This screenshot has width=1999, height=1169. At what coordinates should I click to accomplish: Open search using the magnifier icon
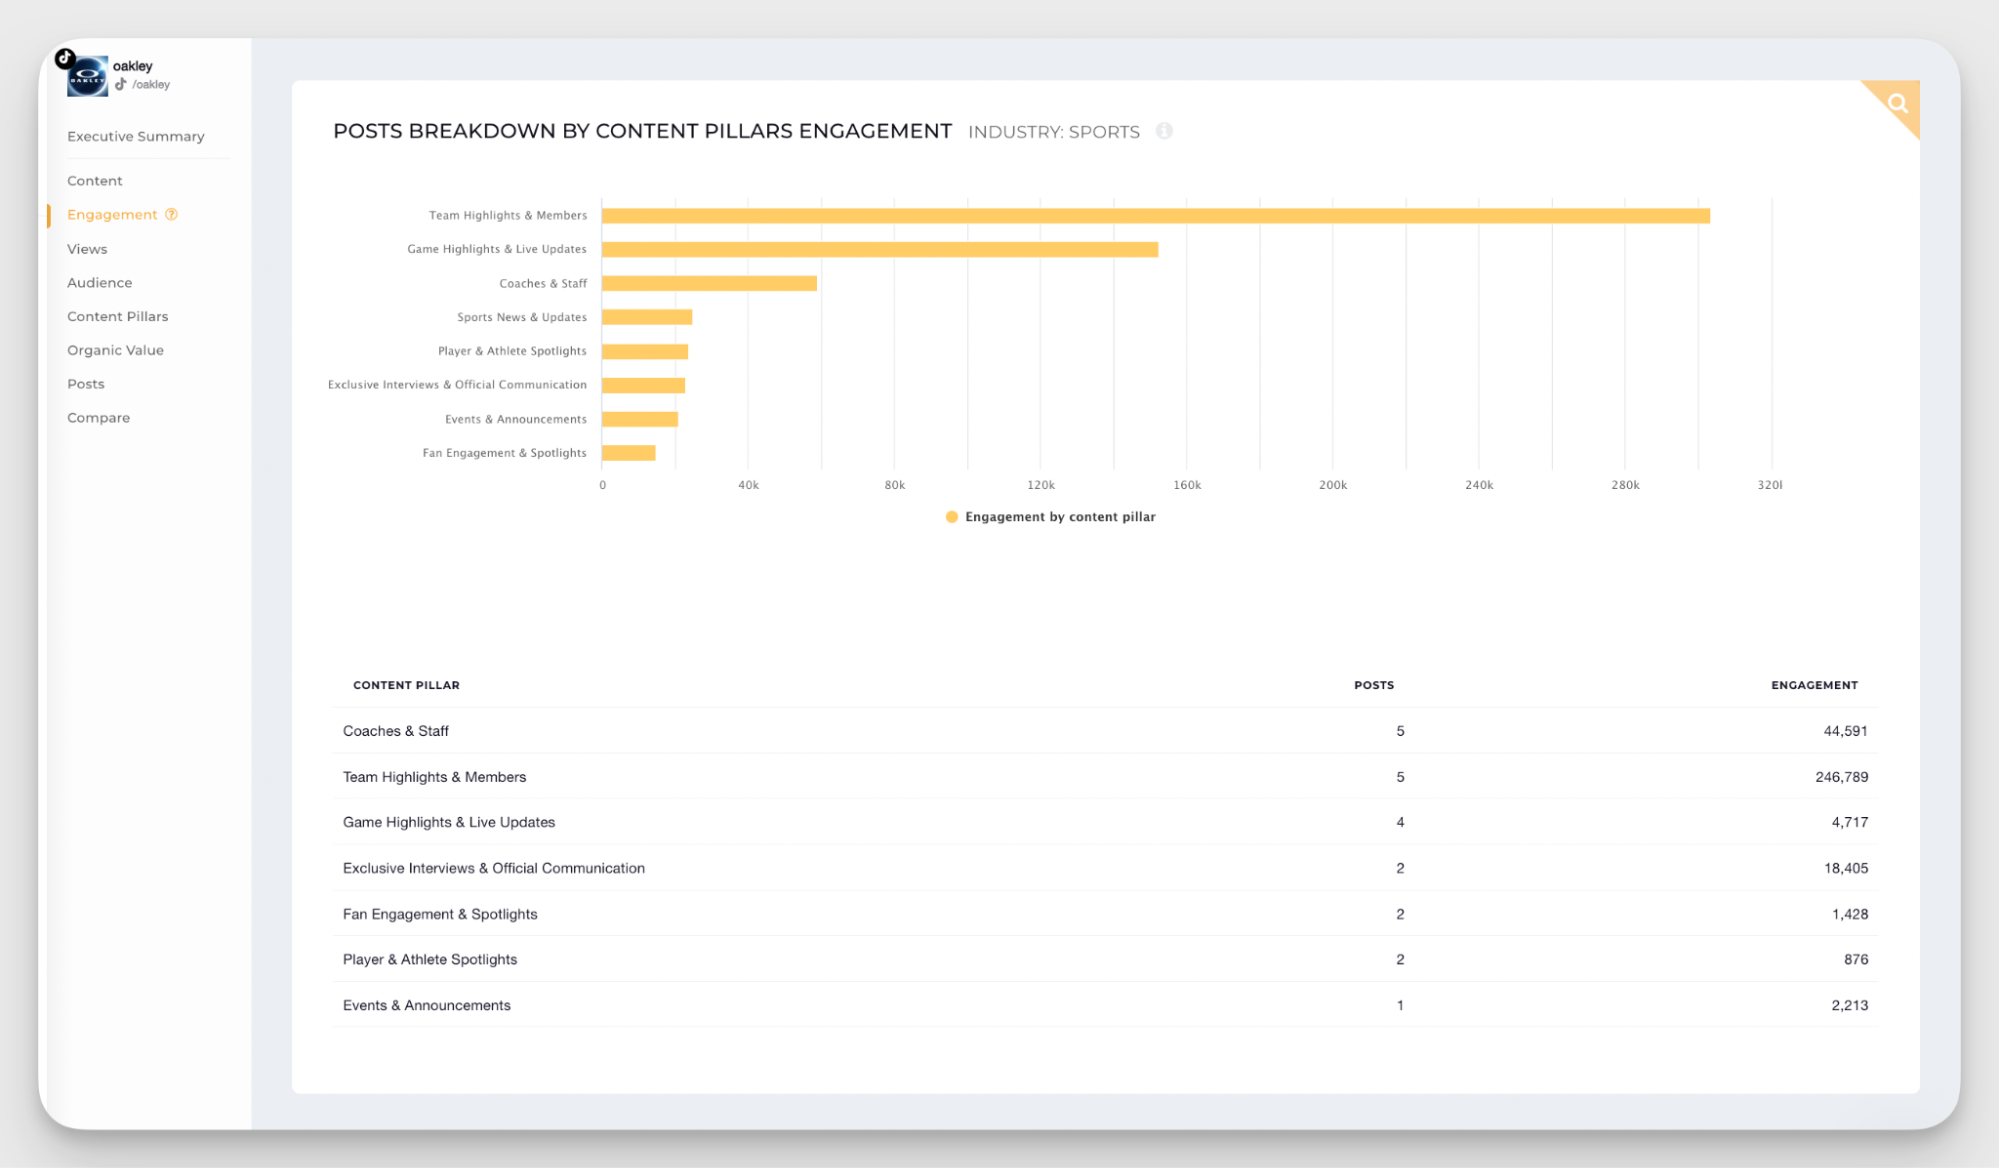click(x=1897, y=103)
